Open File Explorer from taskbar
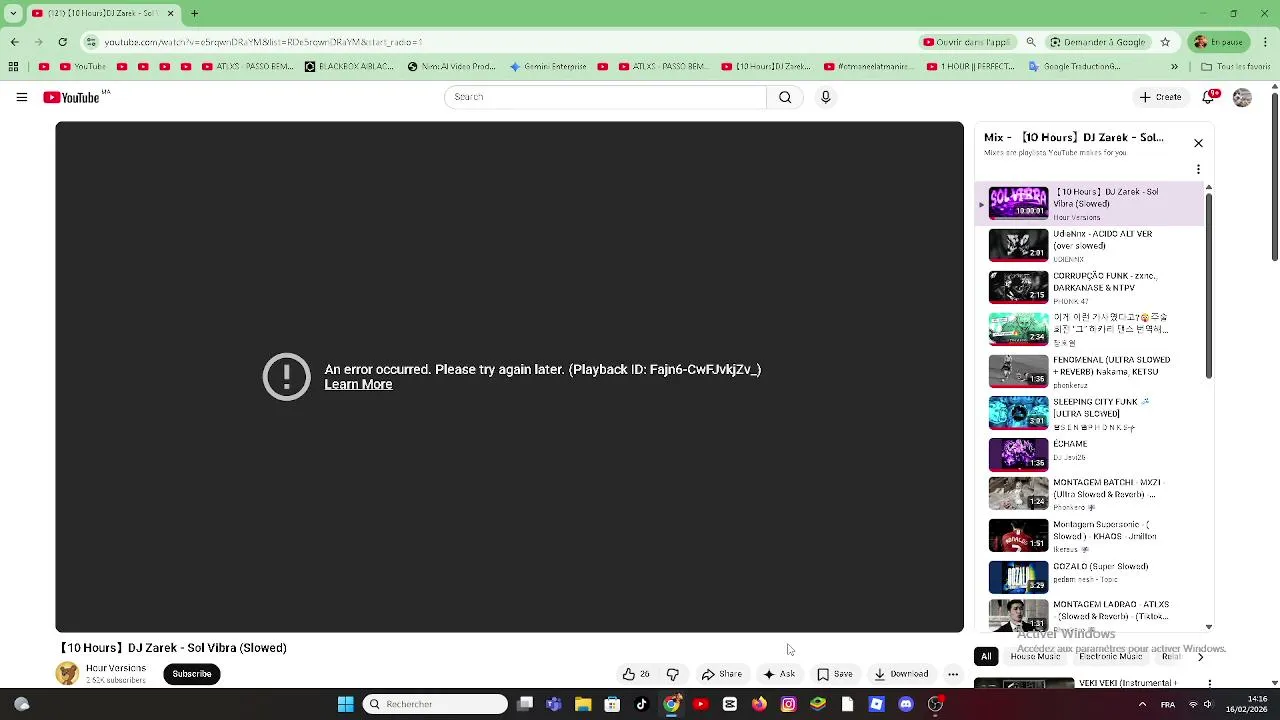This screenshot has width=1280, height=720. [583, 704]
